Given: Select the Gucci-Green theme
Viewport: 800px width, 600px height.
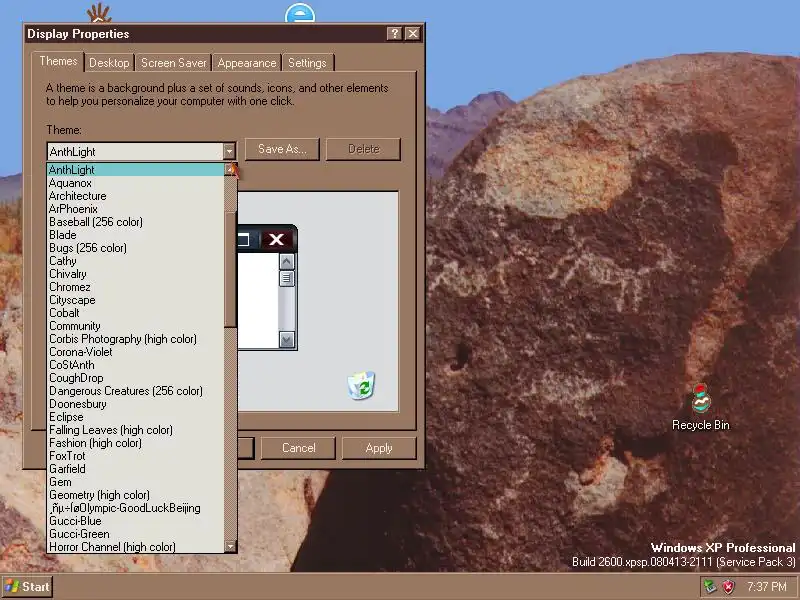Looking at the screenshot, I should (136, 534).
